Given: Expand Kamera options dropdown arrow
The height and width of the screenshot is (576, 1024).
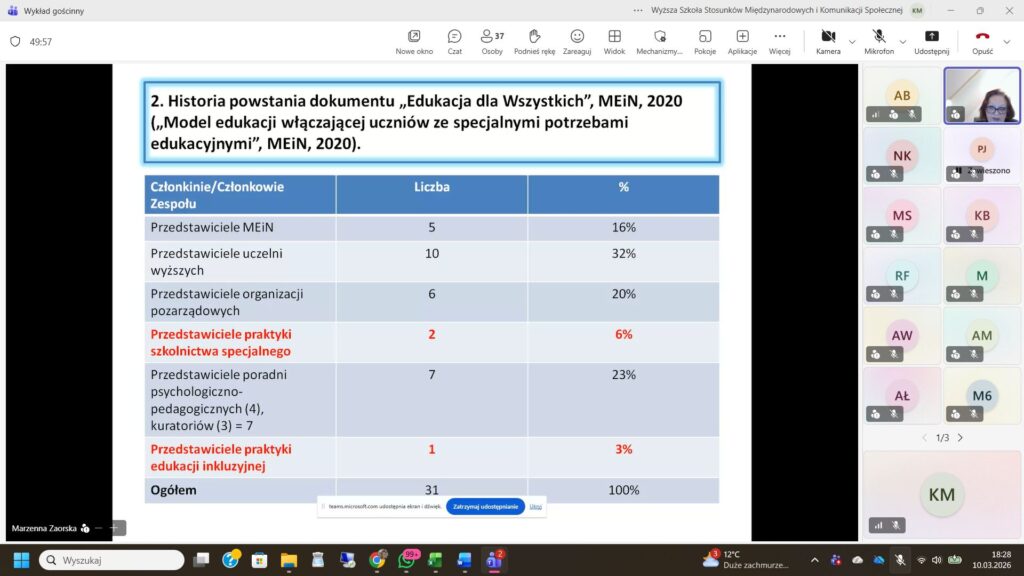Looking at the screenshot, I should pos(852,42).
